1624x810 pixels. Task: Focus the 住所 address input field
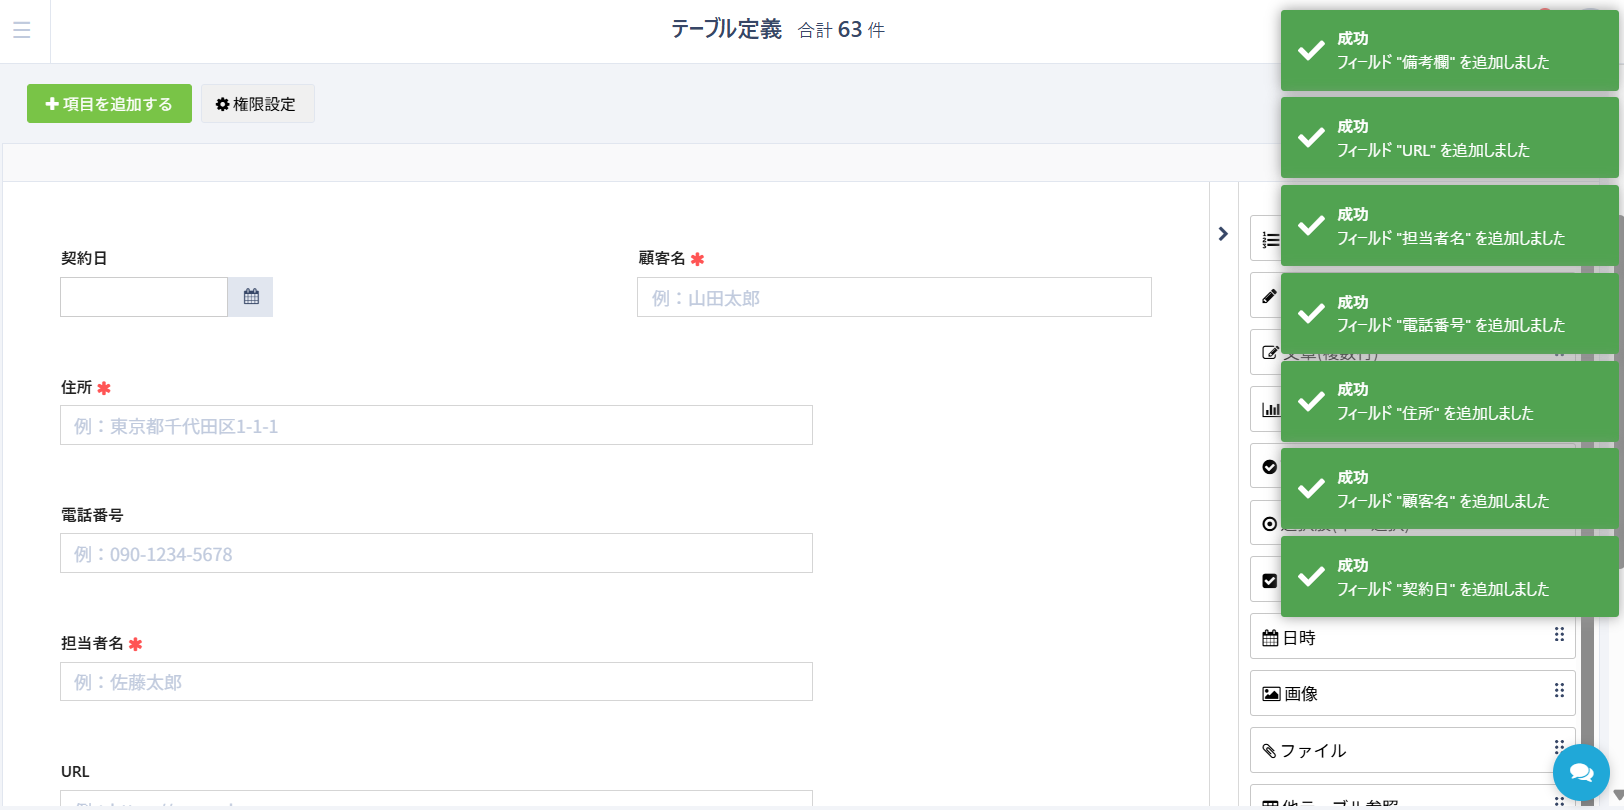point(436,426)
